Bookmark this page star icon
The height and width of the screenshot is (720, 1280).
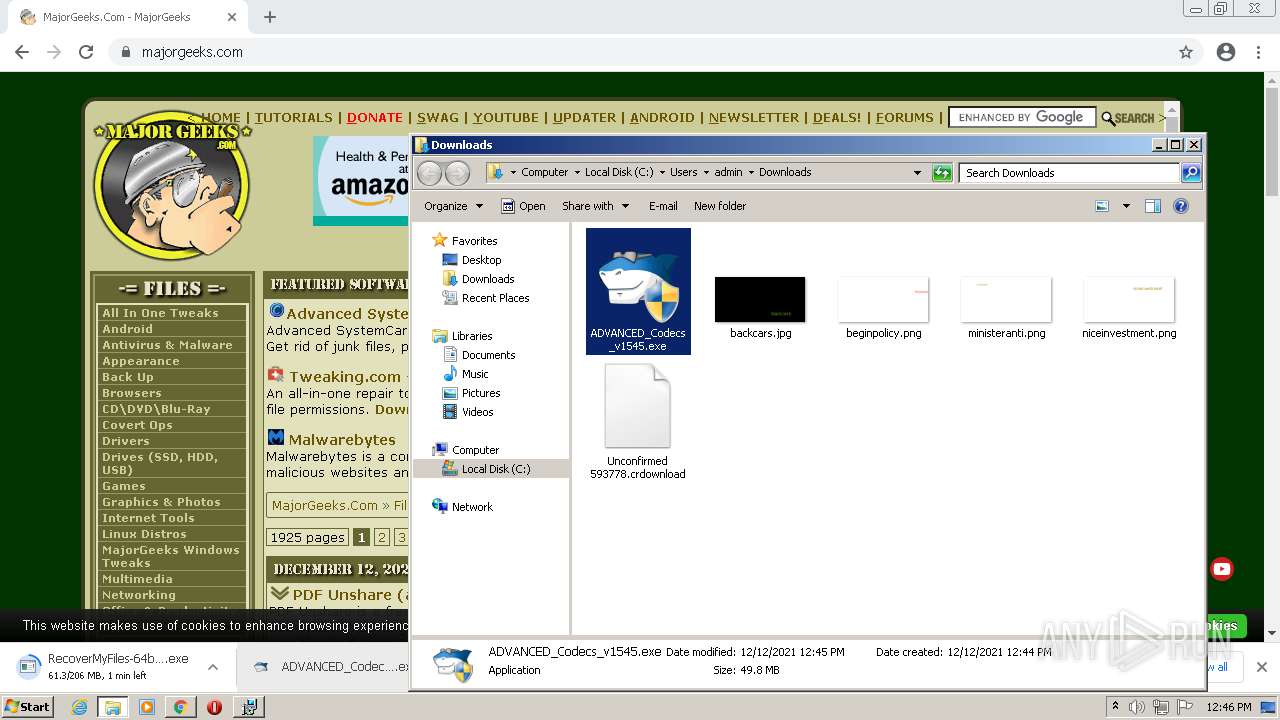[x=1186, y=52]
